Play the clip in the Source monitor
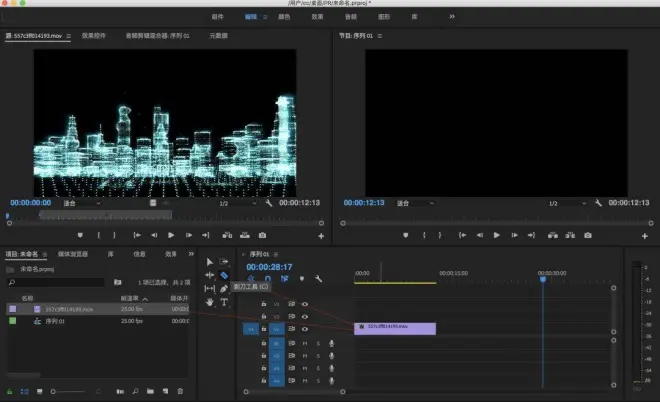Screen dimensions: 660x402 (171, 235)
